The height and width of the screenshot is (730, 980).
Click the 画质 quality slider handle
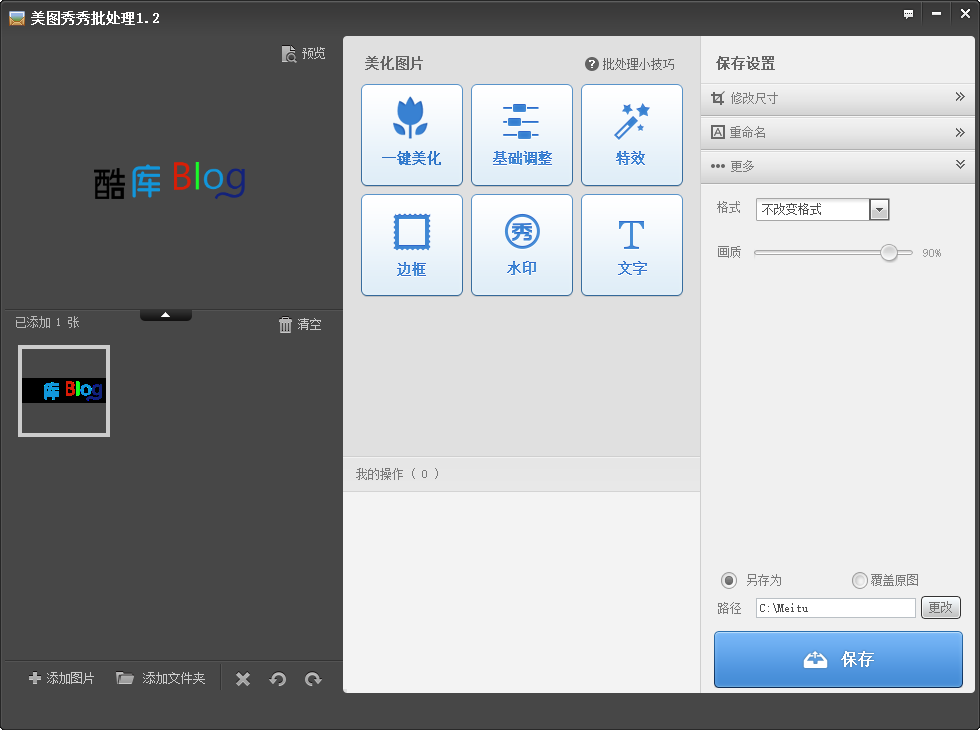coord(889,252)
